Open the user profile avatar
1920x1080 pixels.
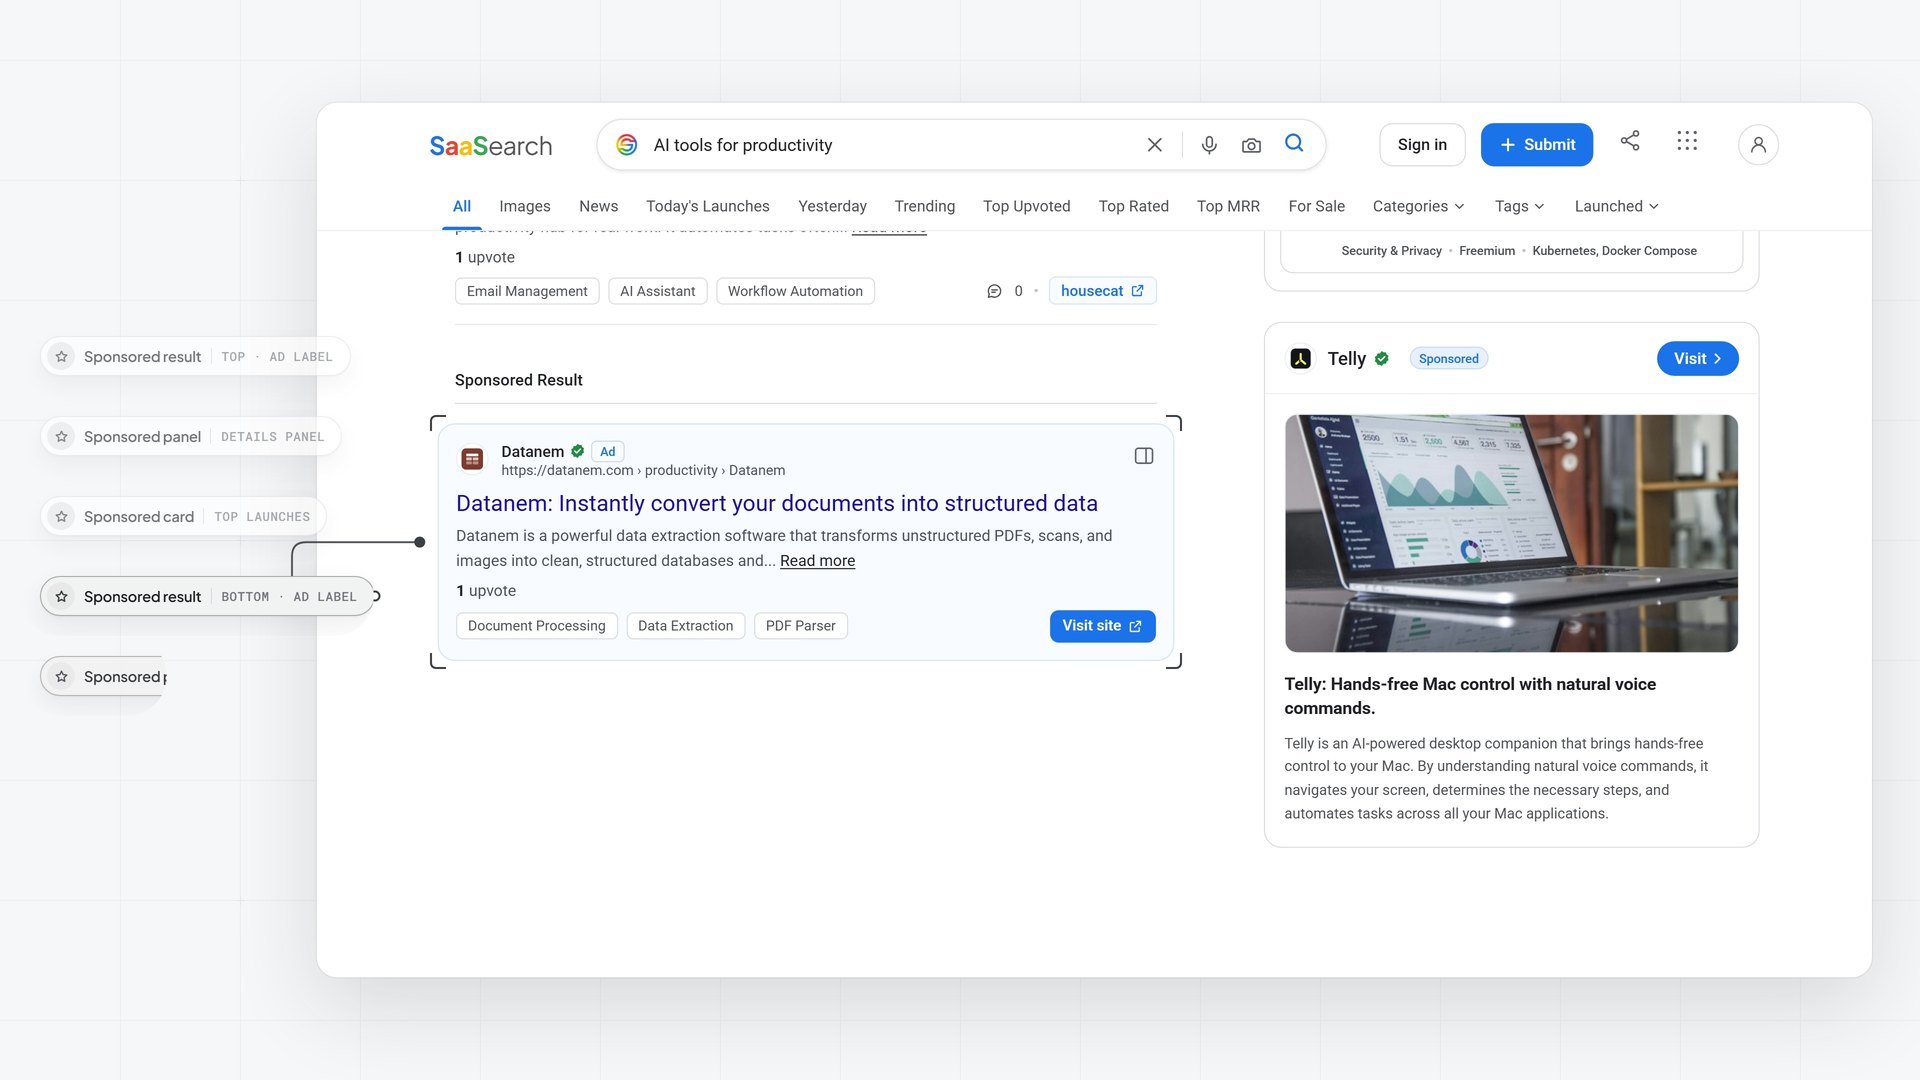pyautogui.click(x=1758, y=145)
